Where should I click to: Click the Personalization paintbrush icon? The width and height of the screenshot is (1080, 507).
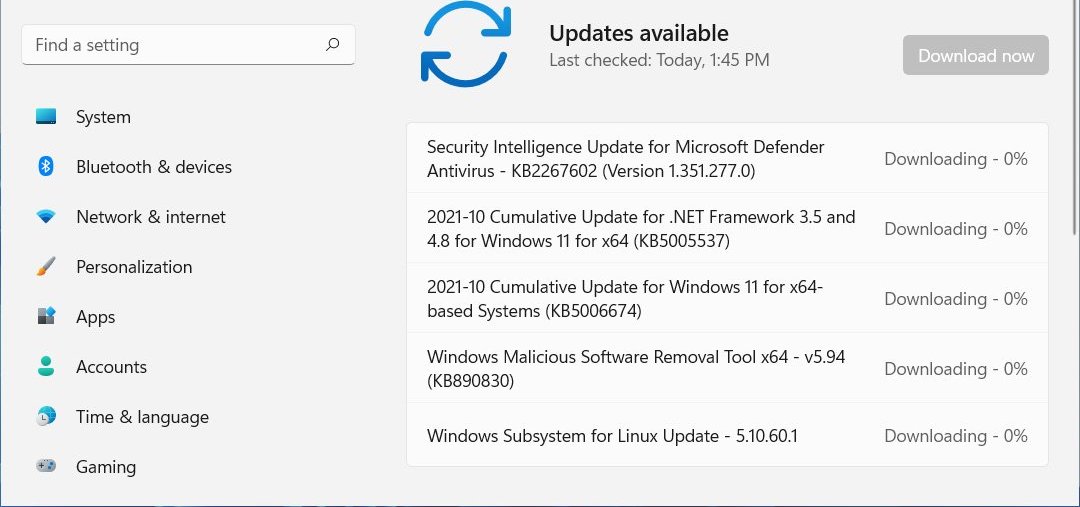pyautogui.click(x=46, y=267)
